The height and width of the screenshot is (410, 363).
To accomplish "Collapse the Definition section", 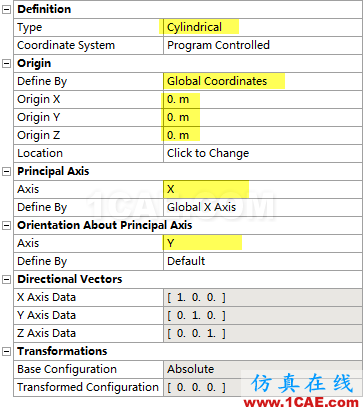I will (6, 10).
